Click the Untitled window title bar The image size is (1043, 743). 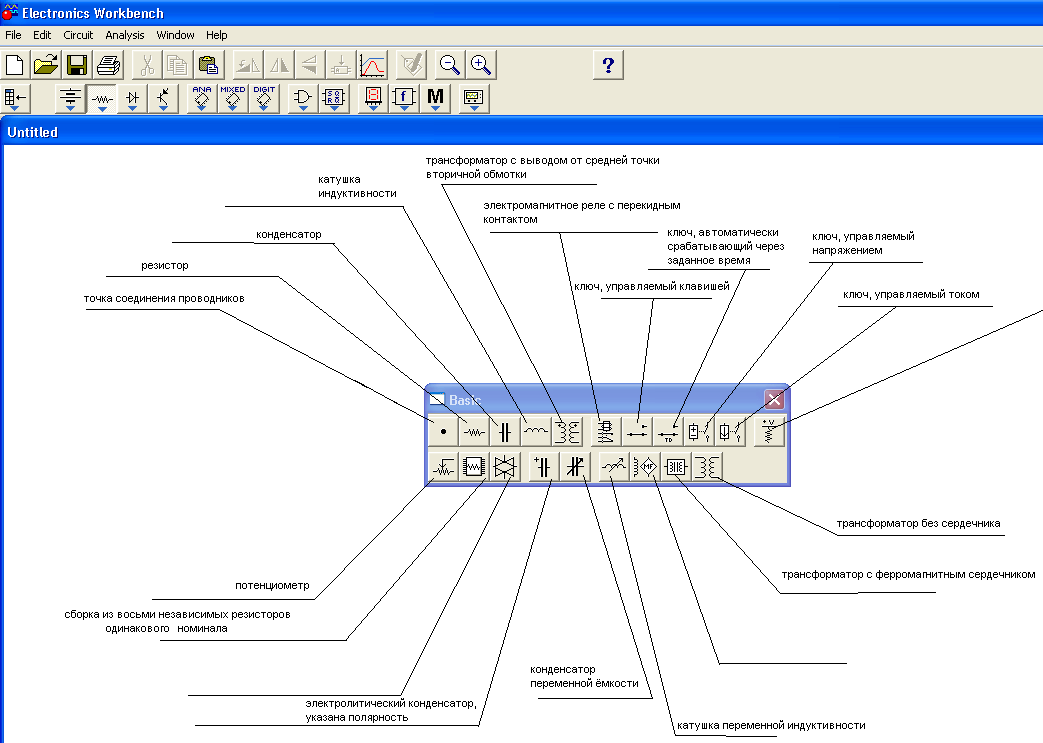pyautogui.click(x=522, y=132)
